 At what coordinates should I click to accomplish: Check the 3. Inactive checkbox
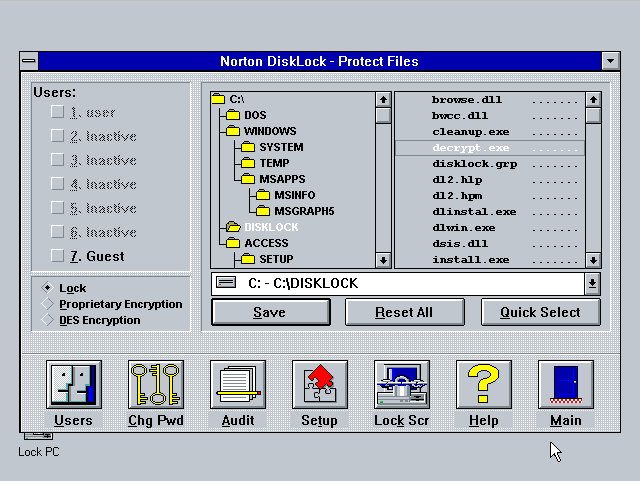point(58,160)
